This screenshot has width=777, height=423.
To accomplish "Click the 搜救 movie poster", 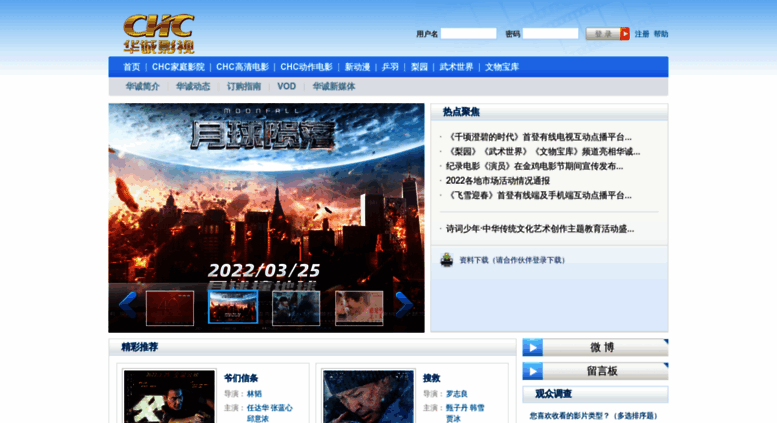I will click(x=368, y=396).
